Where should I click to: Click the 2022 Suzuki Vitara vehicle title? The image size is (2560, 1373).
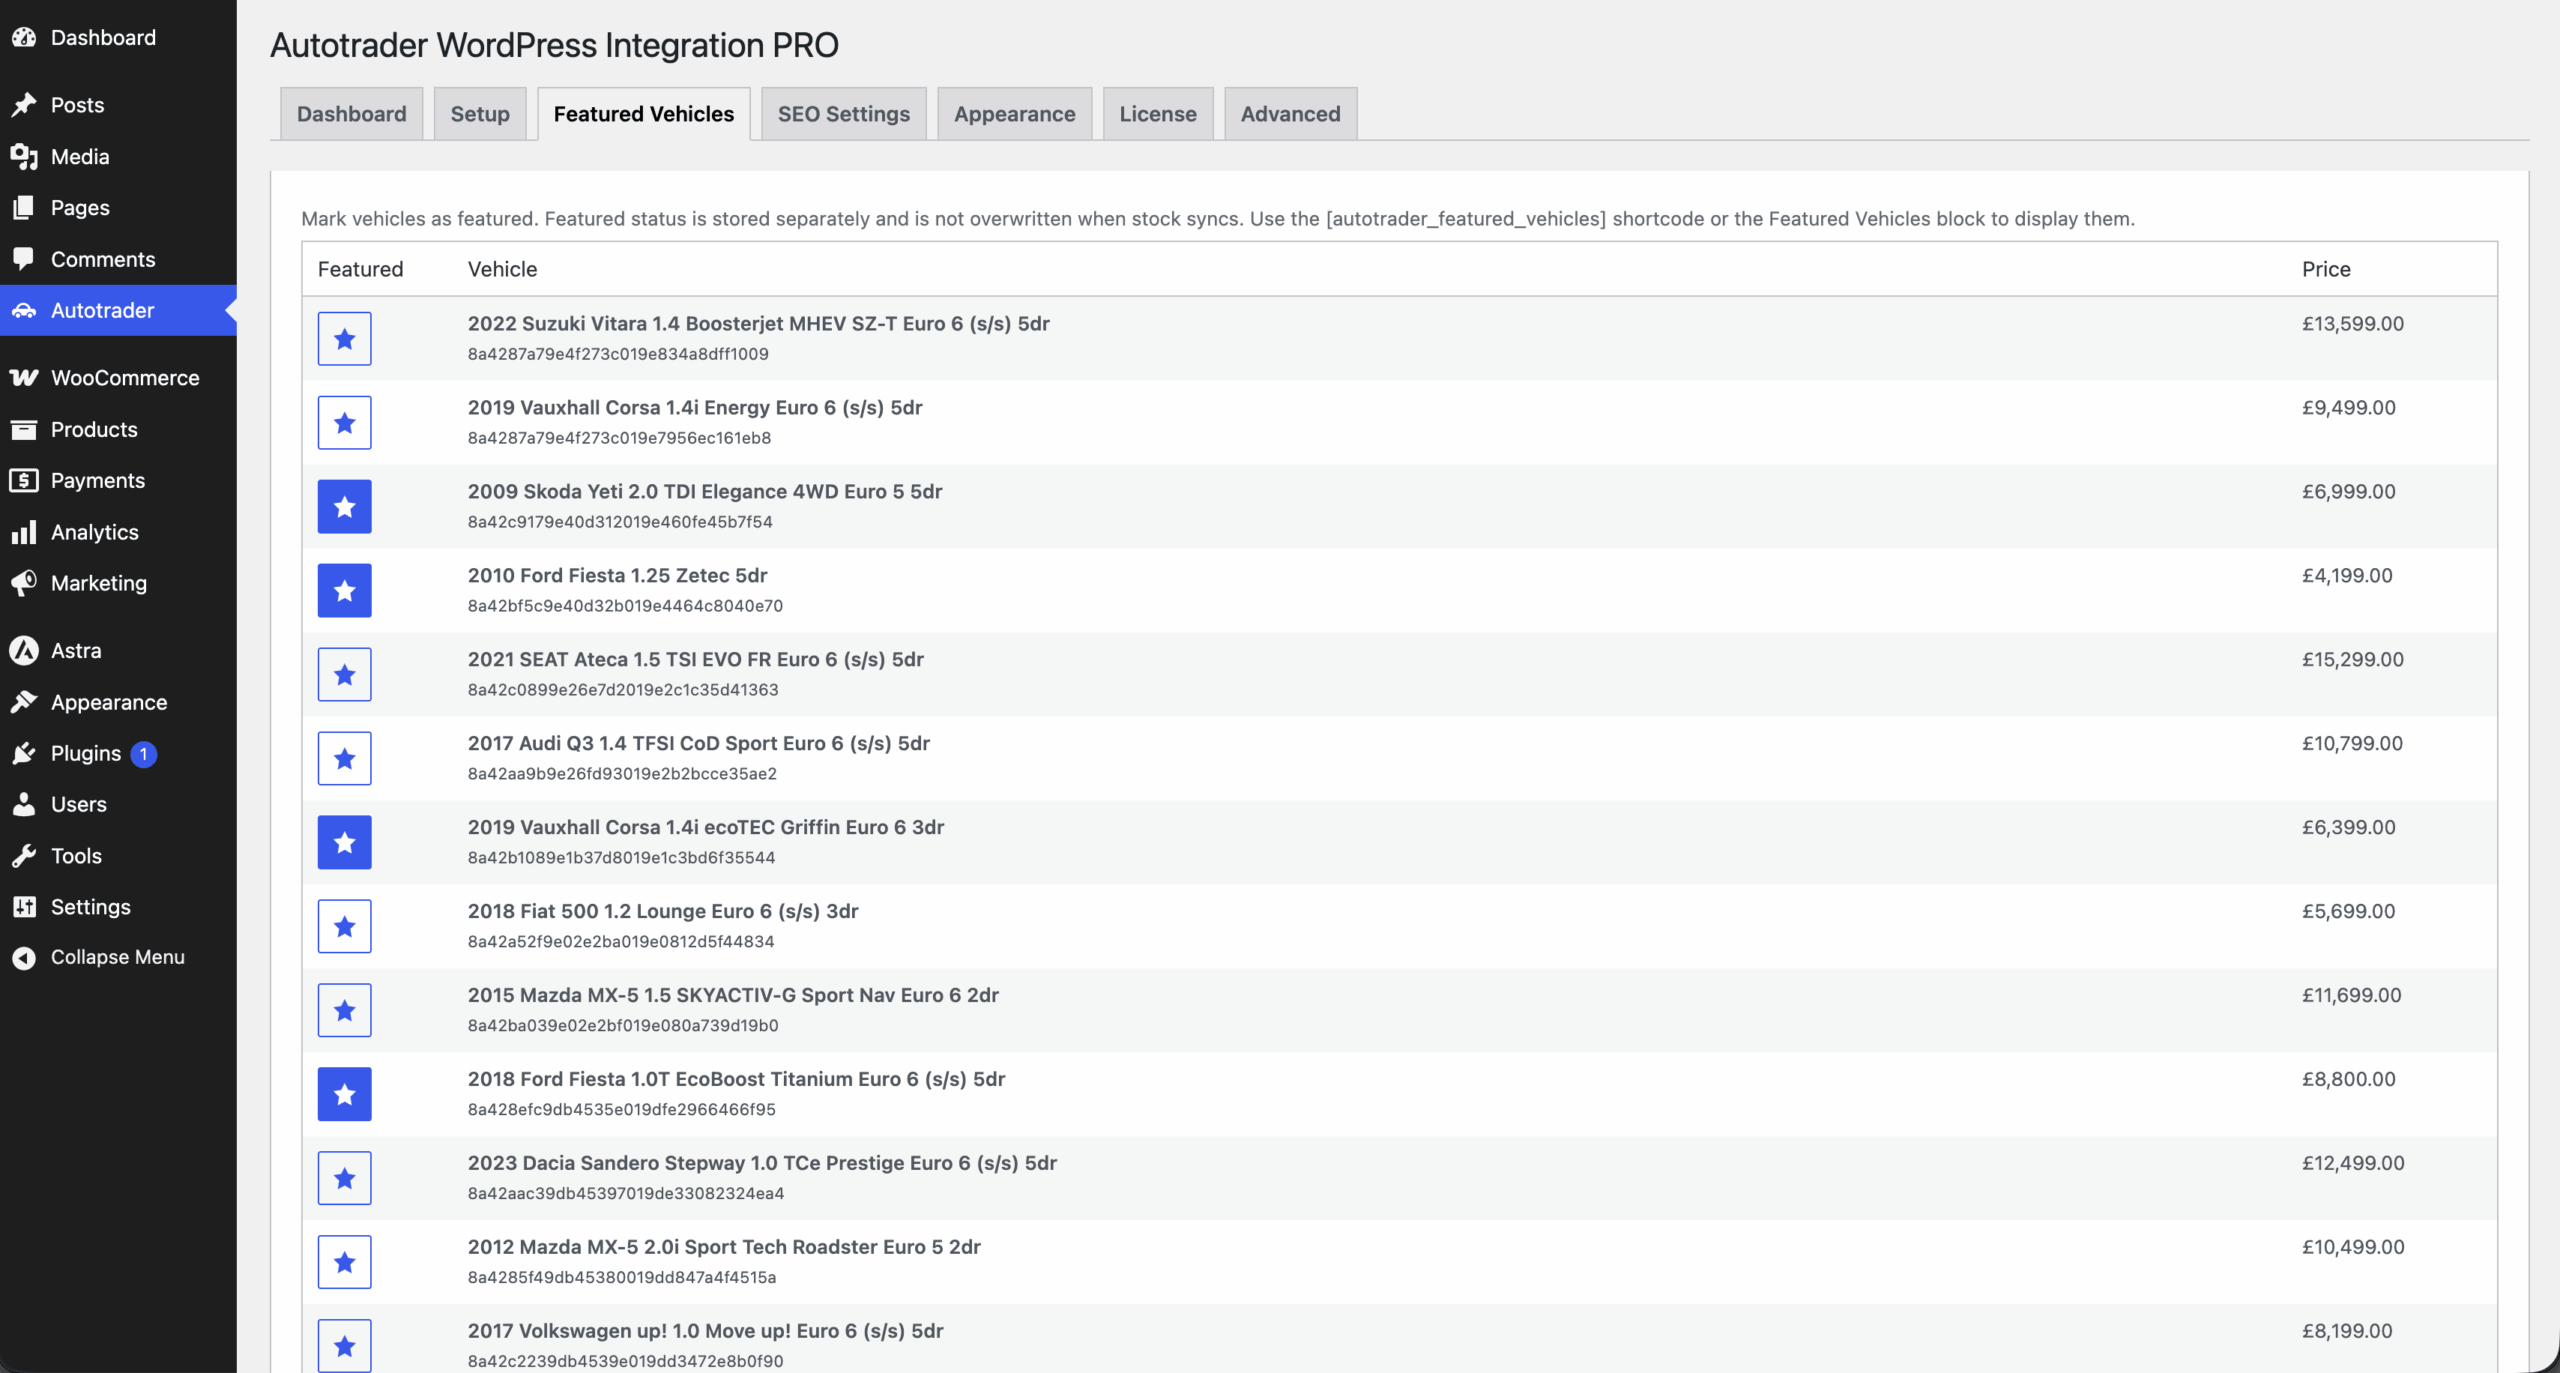pyautogui.click(x=759, y=324)
